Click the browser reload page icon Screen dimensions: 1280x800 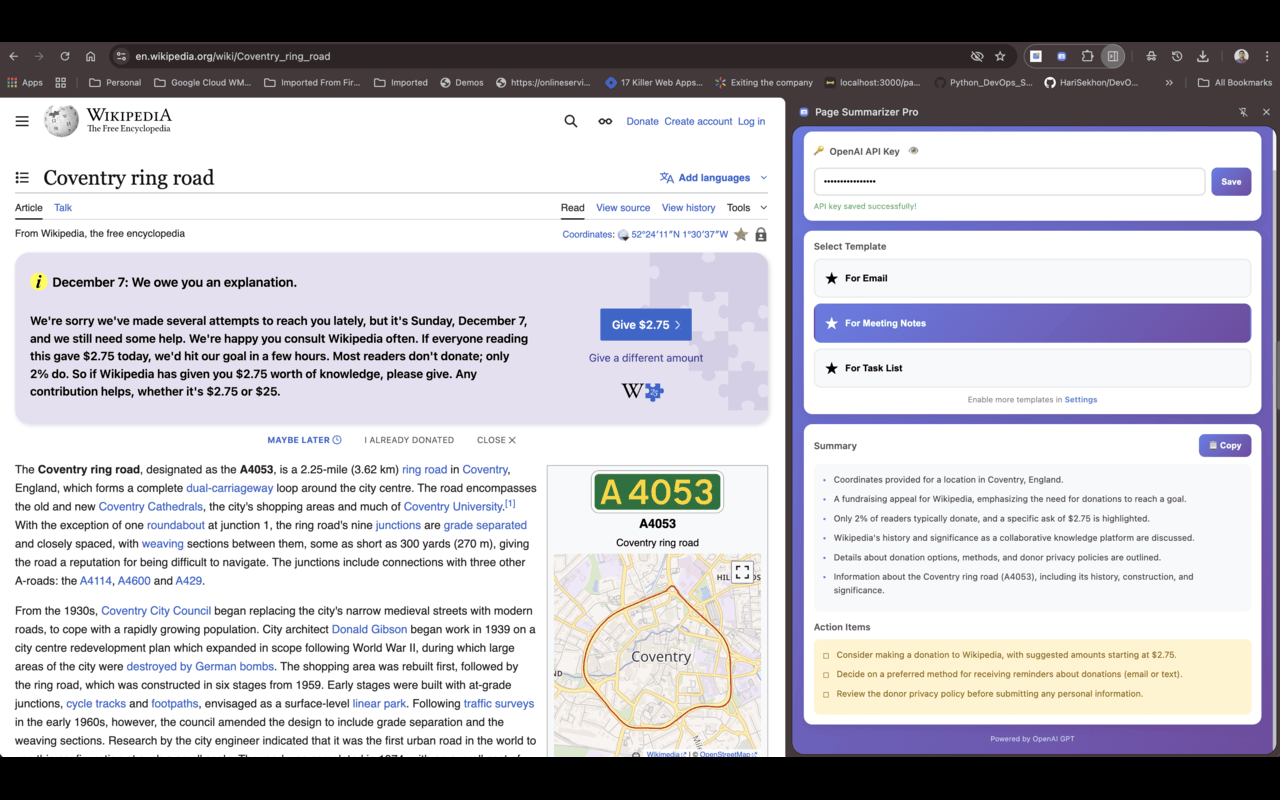(x=65, y=56)
